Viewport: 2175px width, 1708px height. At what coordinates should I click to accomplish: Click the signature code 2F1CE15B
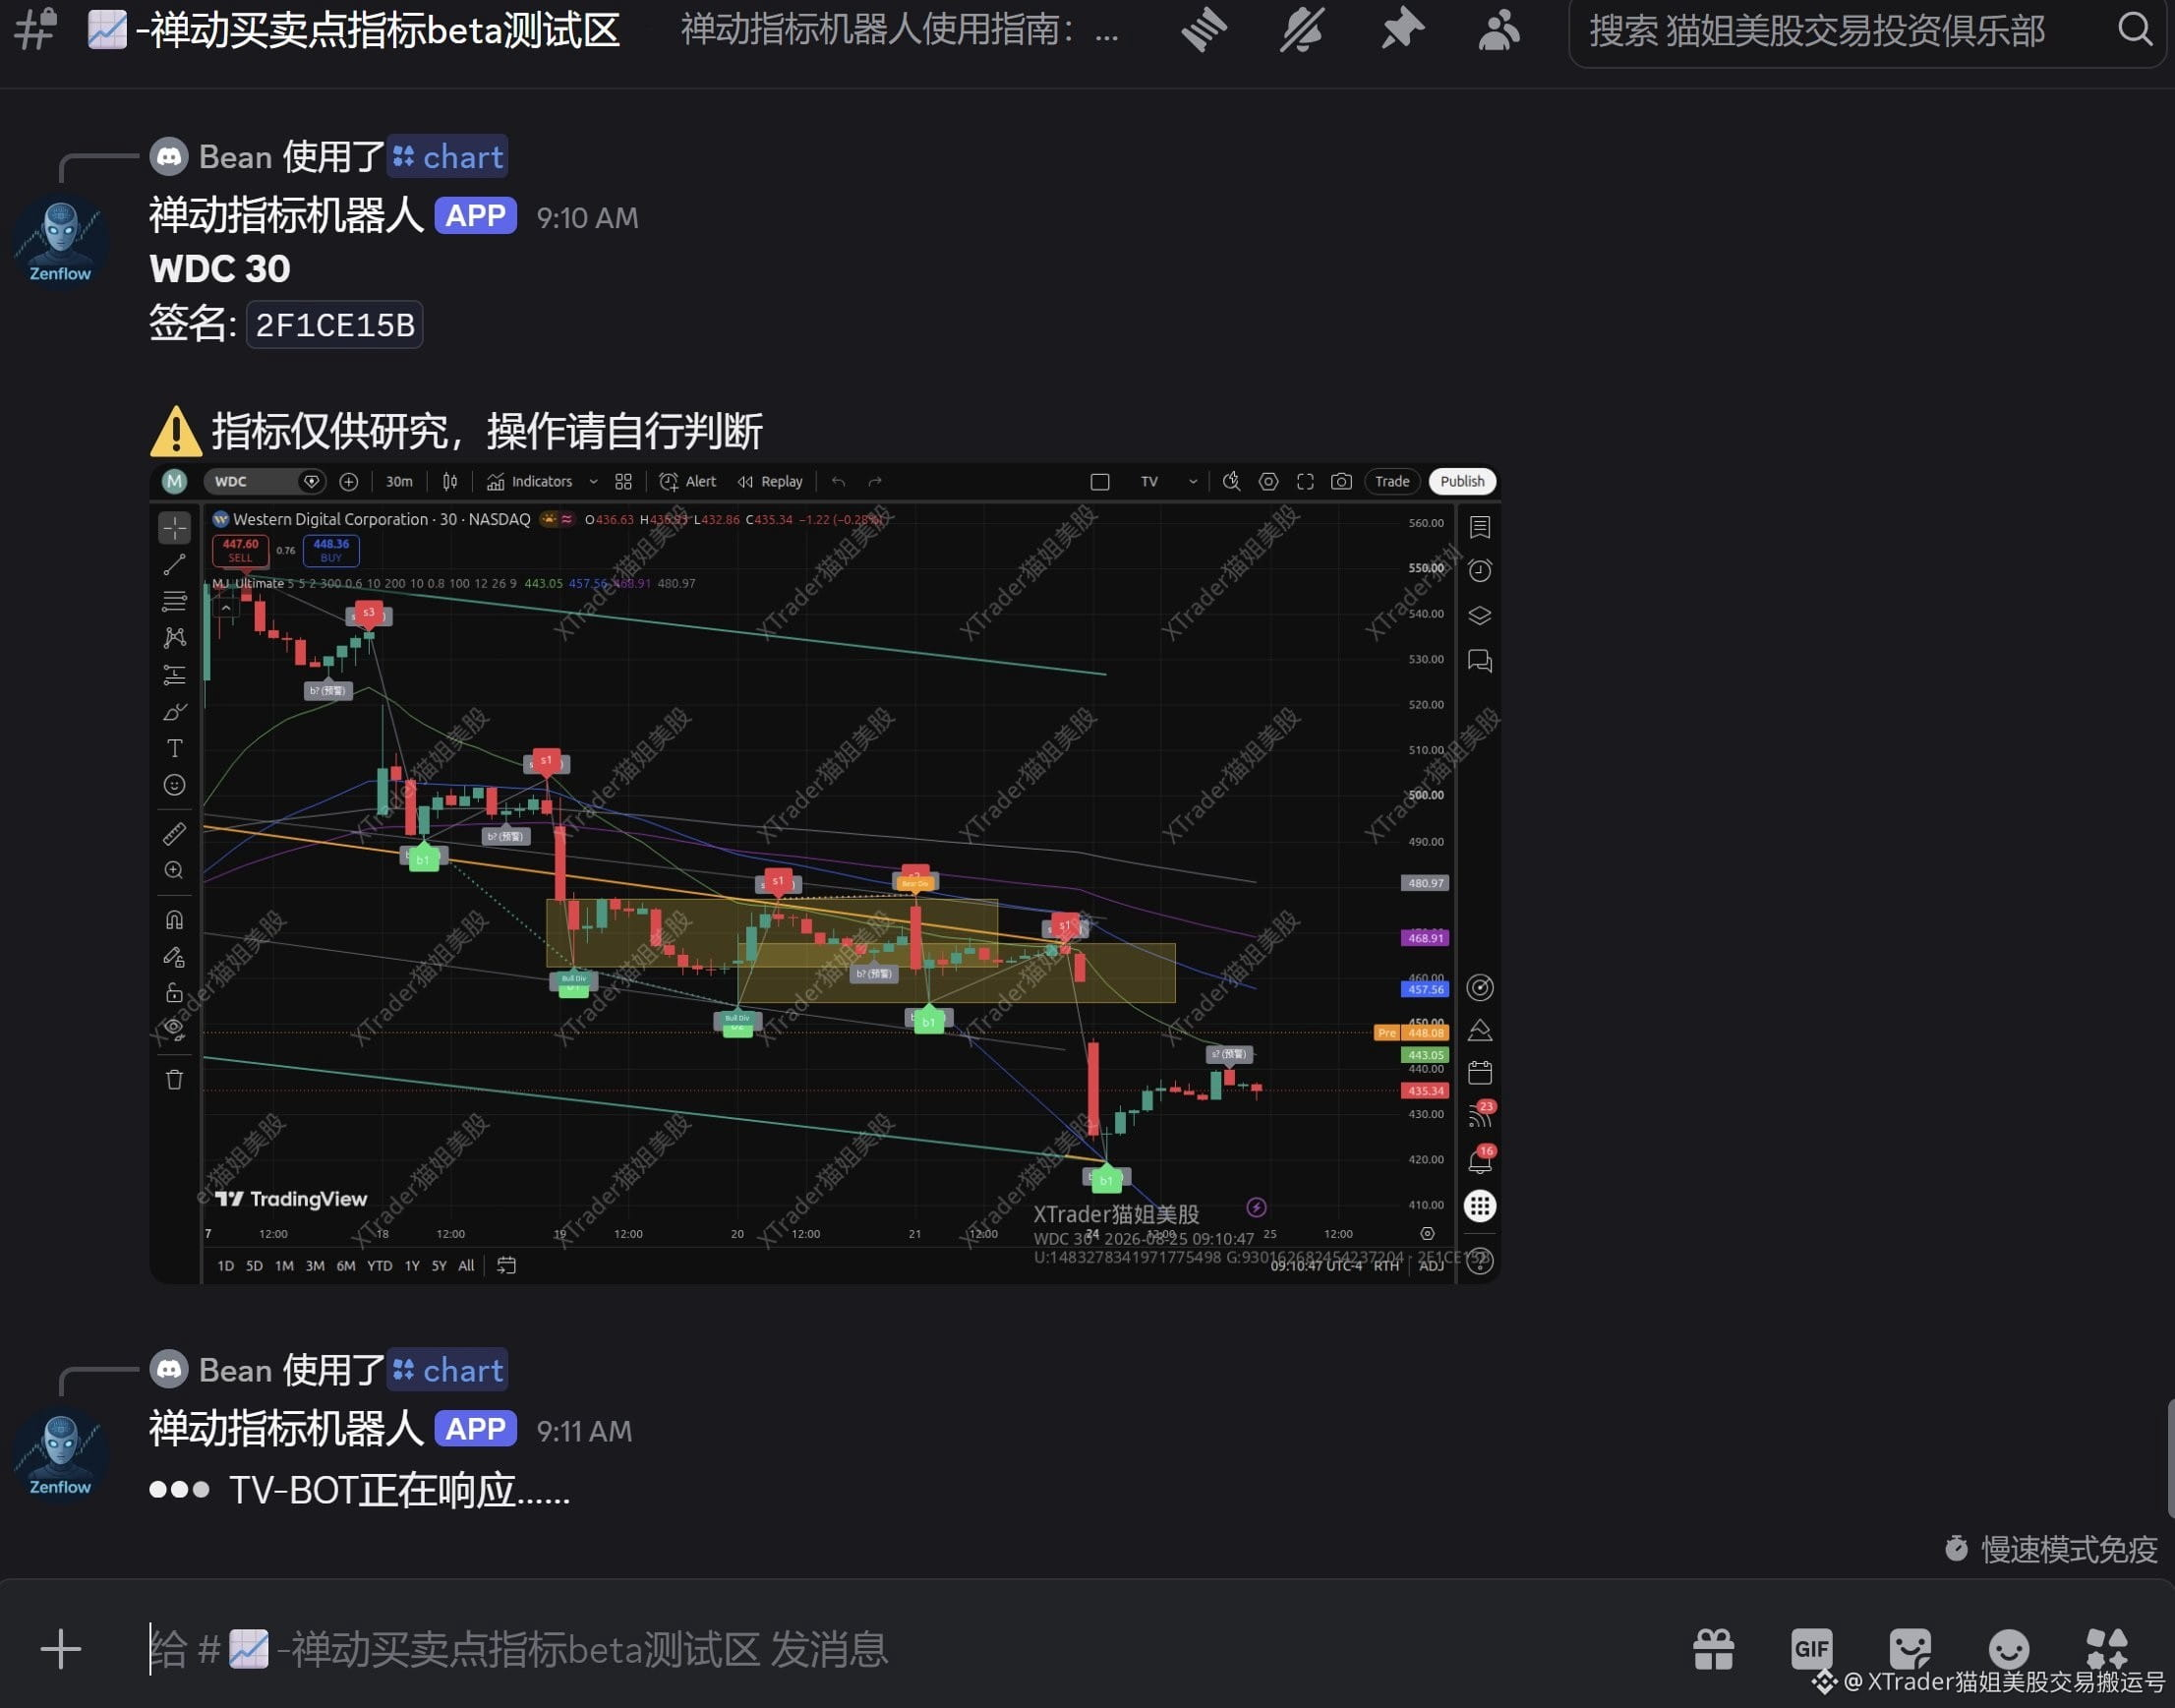tap(335, 325)
